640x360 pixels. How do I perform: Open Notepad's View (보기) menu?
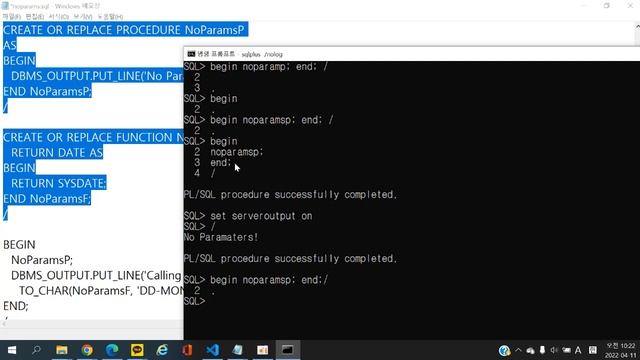(x=83, y=16)
